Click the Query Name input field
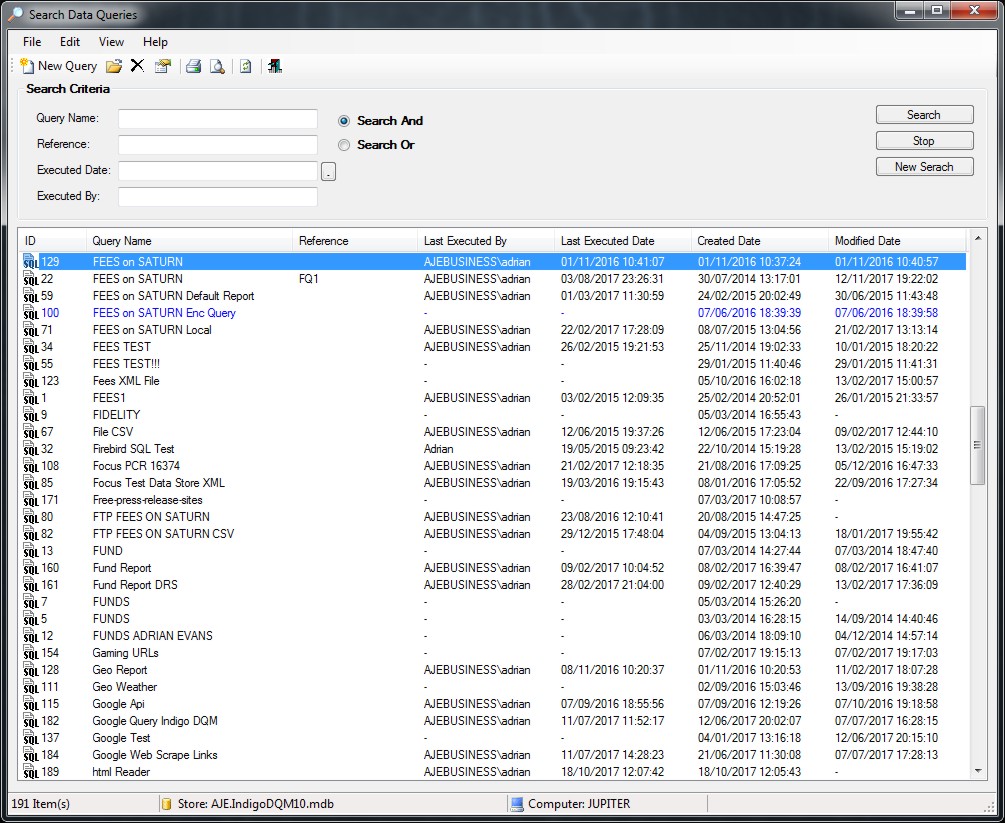Screen dimensions: 1005x823 click(217, 119)
